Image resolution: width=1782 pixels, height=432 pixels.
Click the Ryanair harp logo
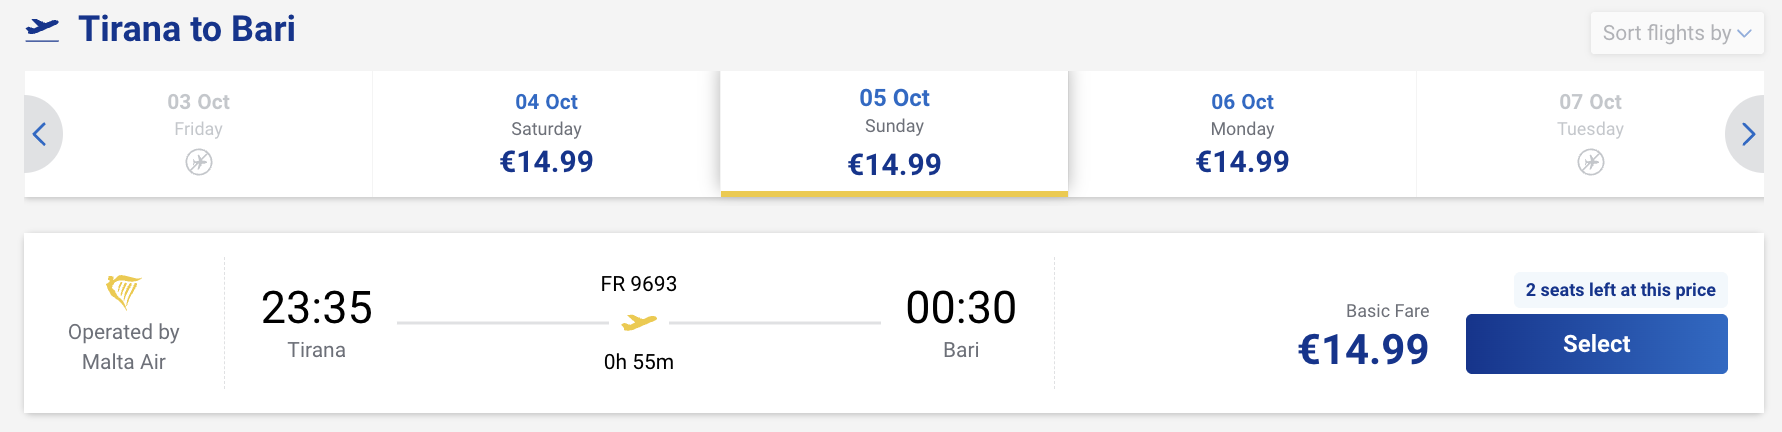click(x=124, y=291)
